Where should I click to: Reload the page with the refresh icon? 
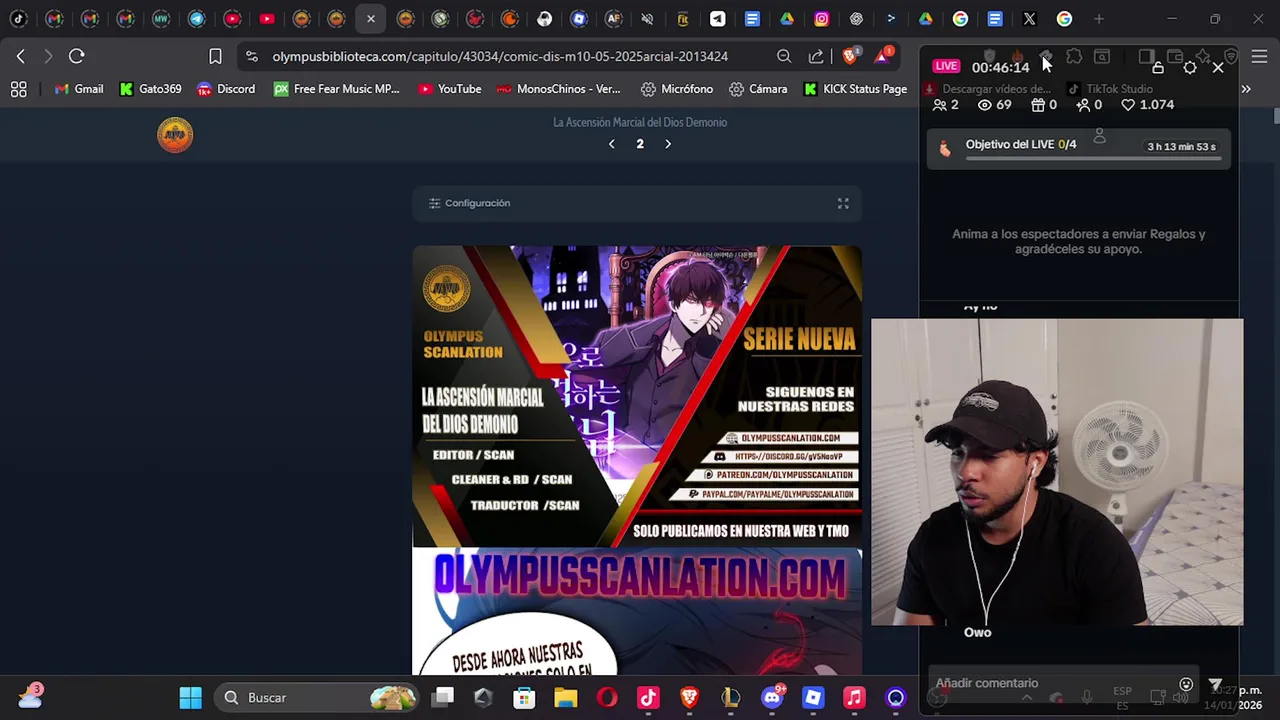pyautogui.click(x=77, y=56)
